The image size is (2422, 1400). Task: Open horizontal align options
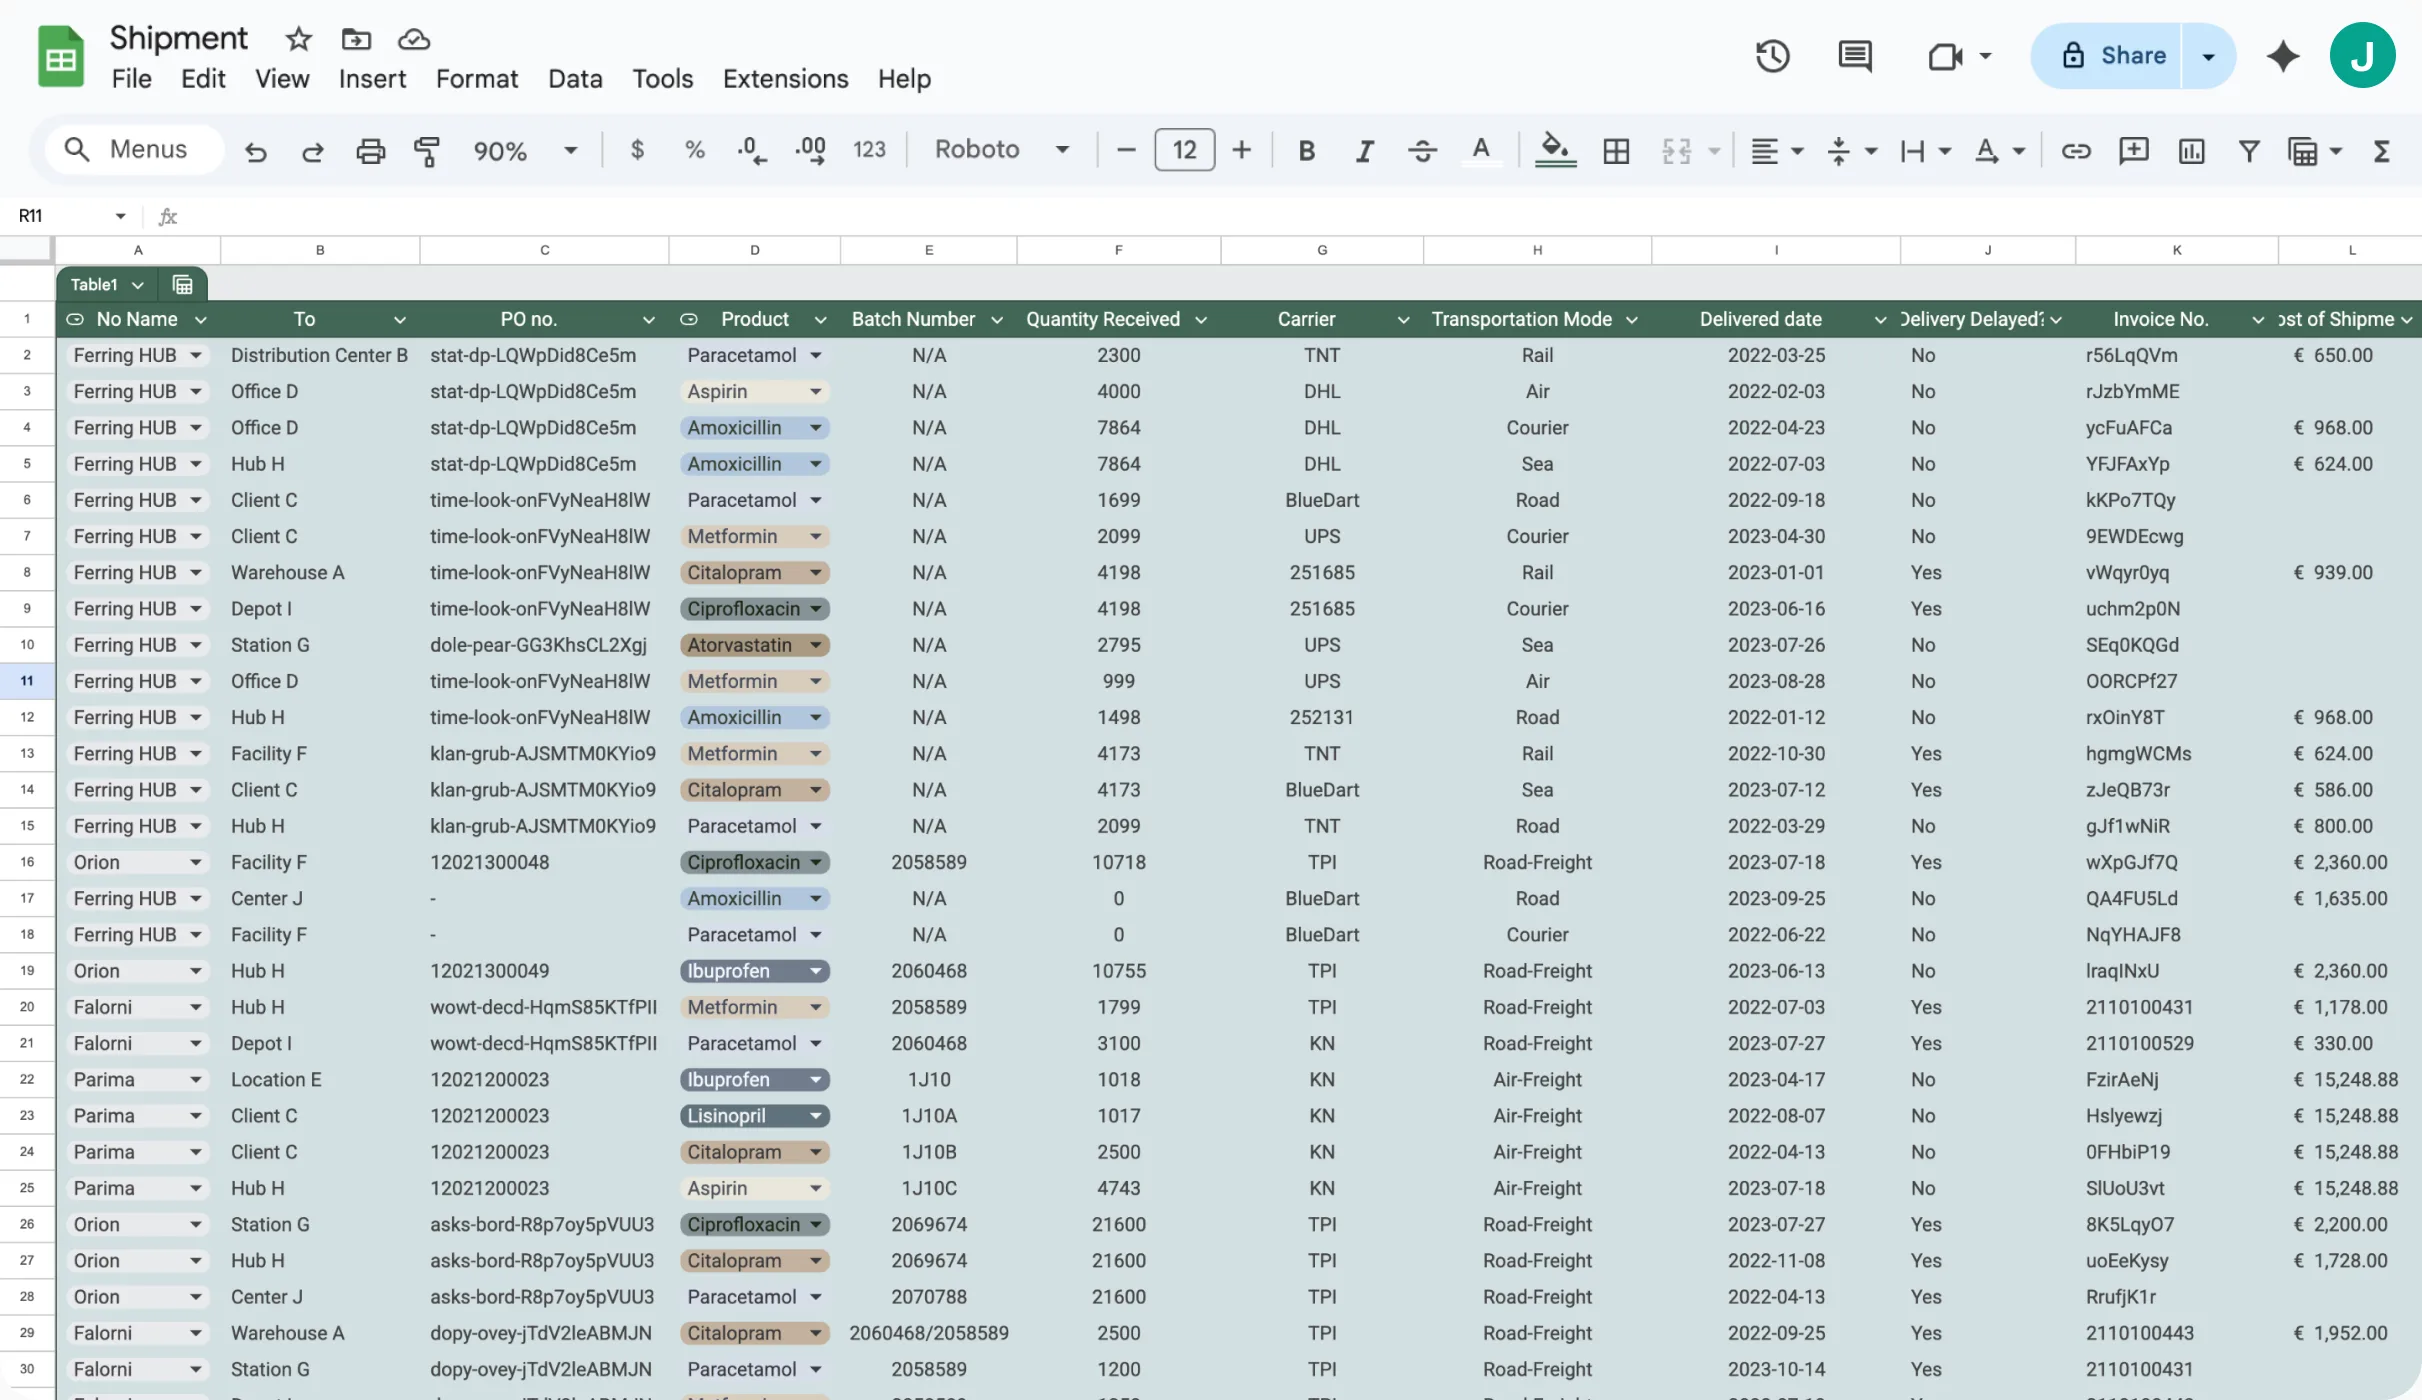(1776, 151)
